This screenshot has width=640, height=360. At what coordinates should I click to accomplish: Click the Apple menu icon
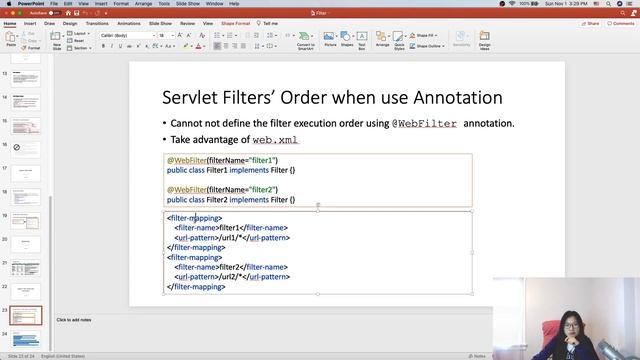[9, 4]
